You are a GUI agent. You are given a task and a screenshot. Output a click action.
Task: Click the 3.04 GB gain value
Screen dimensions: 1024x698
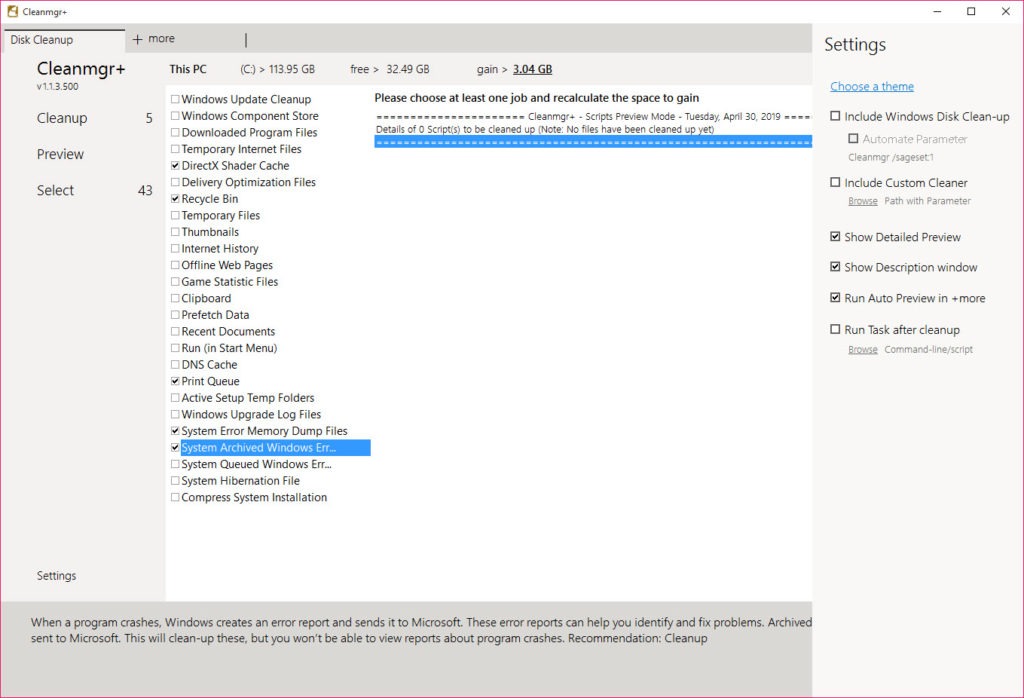(532, 69)
